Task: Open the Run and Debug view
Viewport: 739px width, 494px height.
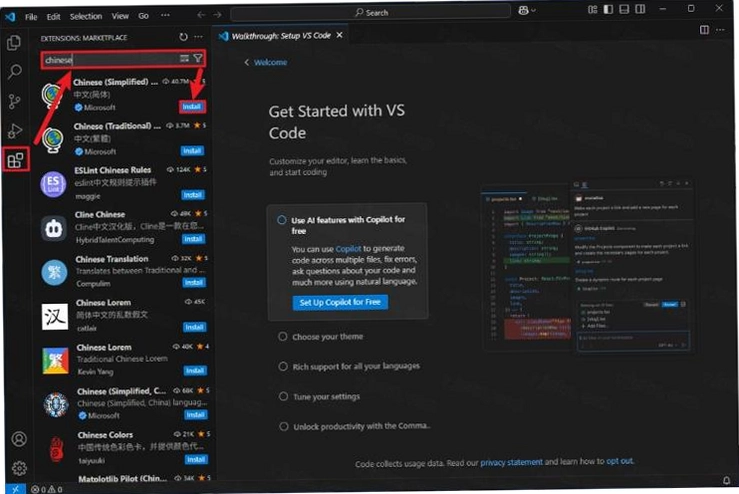Action: (15, 131)
